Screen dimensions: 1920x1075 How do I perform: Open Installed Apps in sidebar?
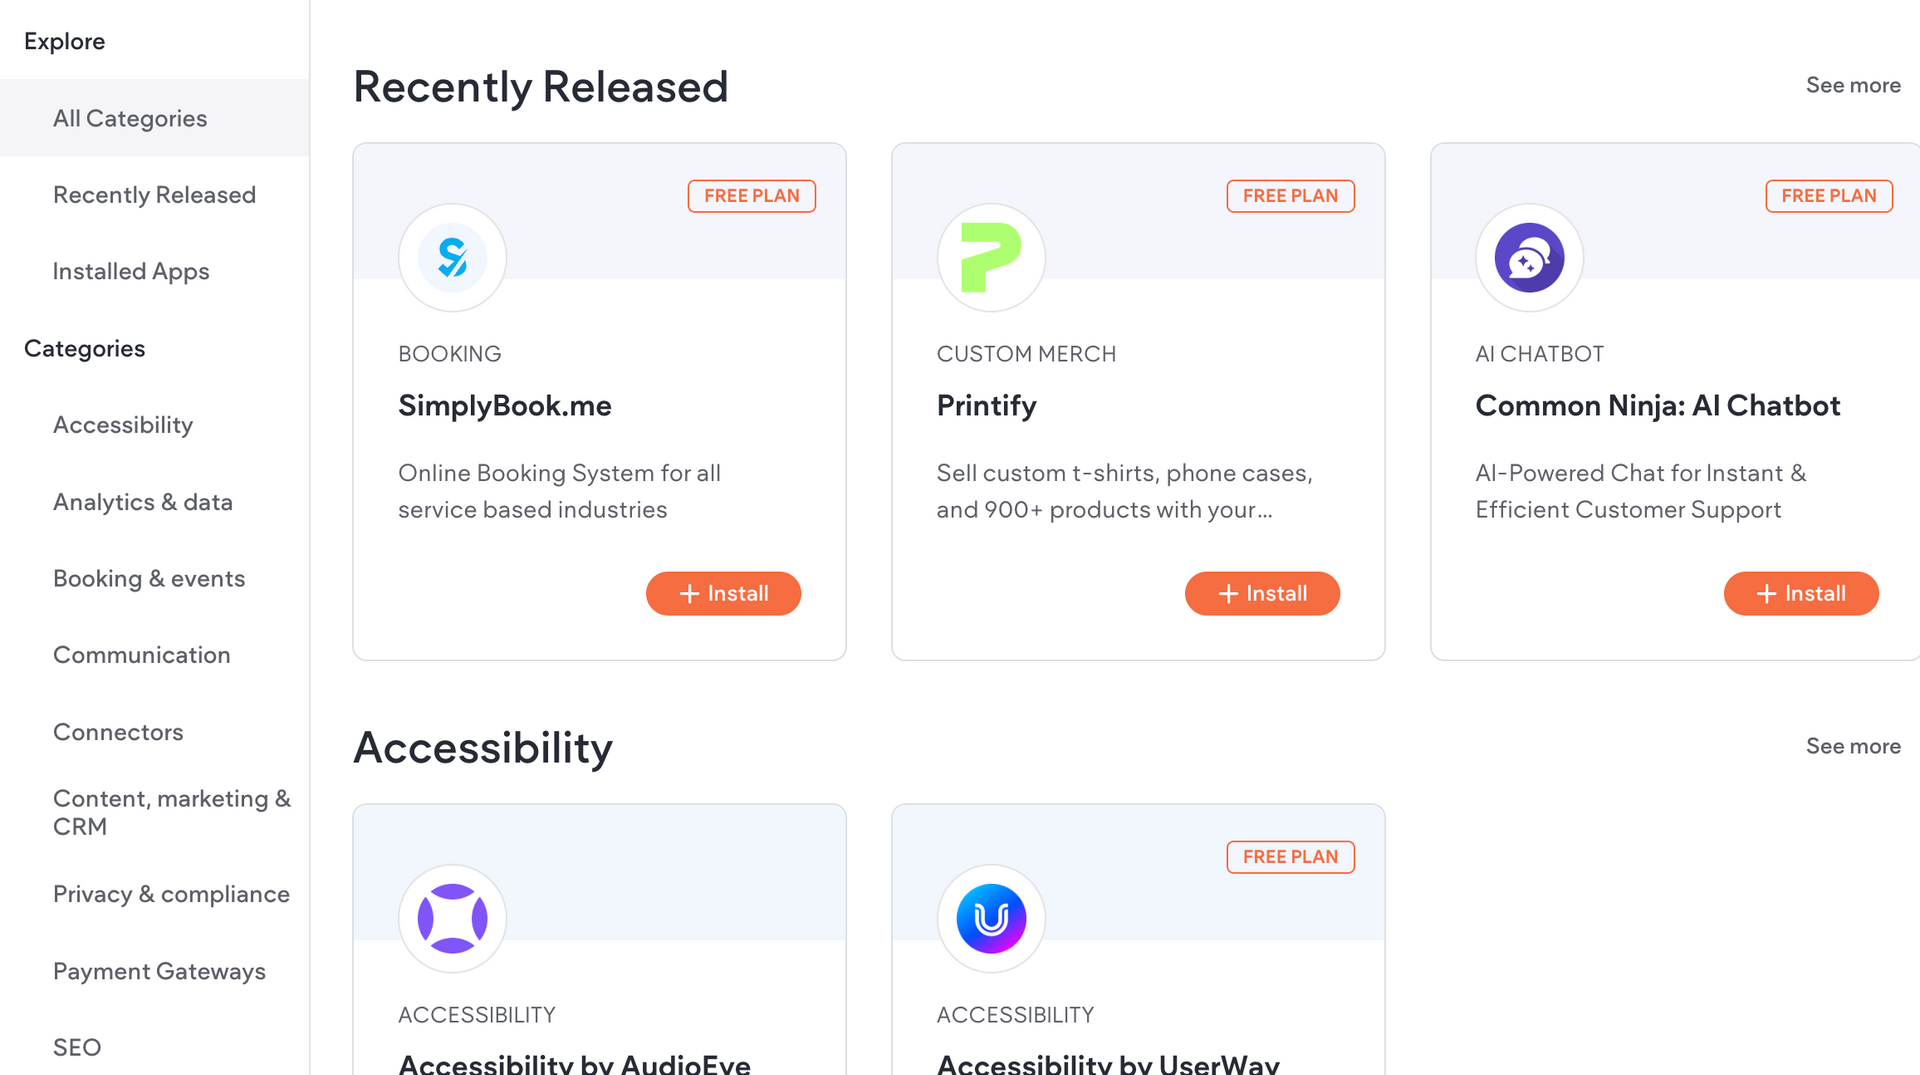pyautogui.click(x=131, y=272)
